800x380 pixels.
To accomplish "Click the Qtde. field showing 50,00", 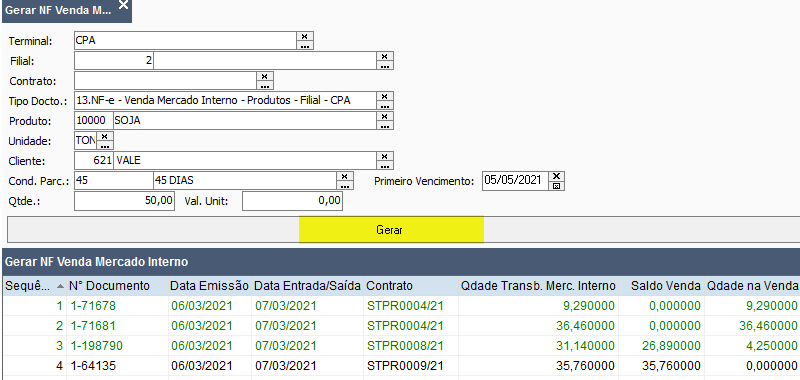I will [x=124, y=201].
